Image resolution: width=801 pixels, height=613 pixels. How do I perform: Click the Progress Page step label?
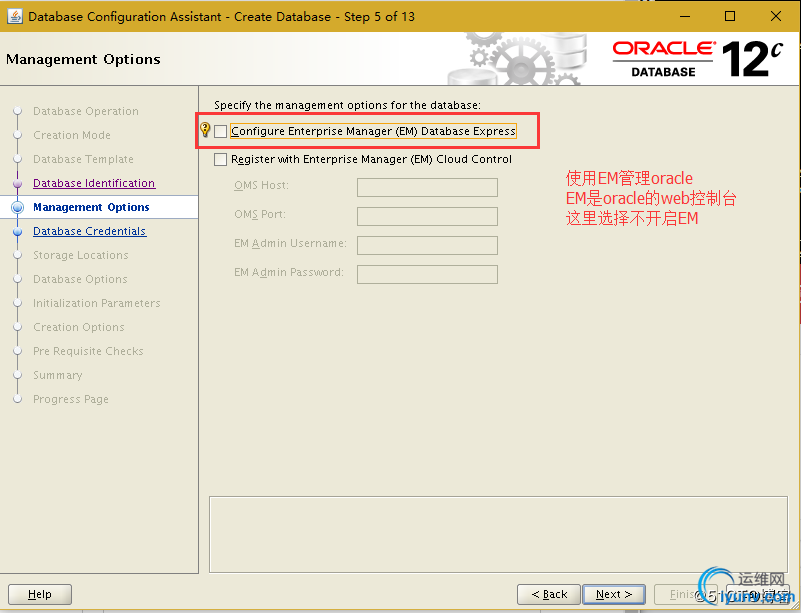[x=71, y=399]
